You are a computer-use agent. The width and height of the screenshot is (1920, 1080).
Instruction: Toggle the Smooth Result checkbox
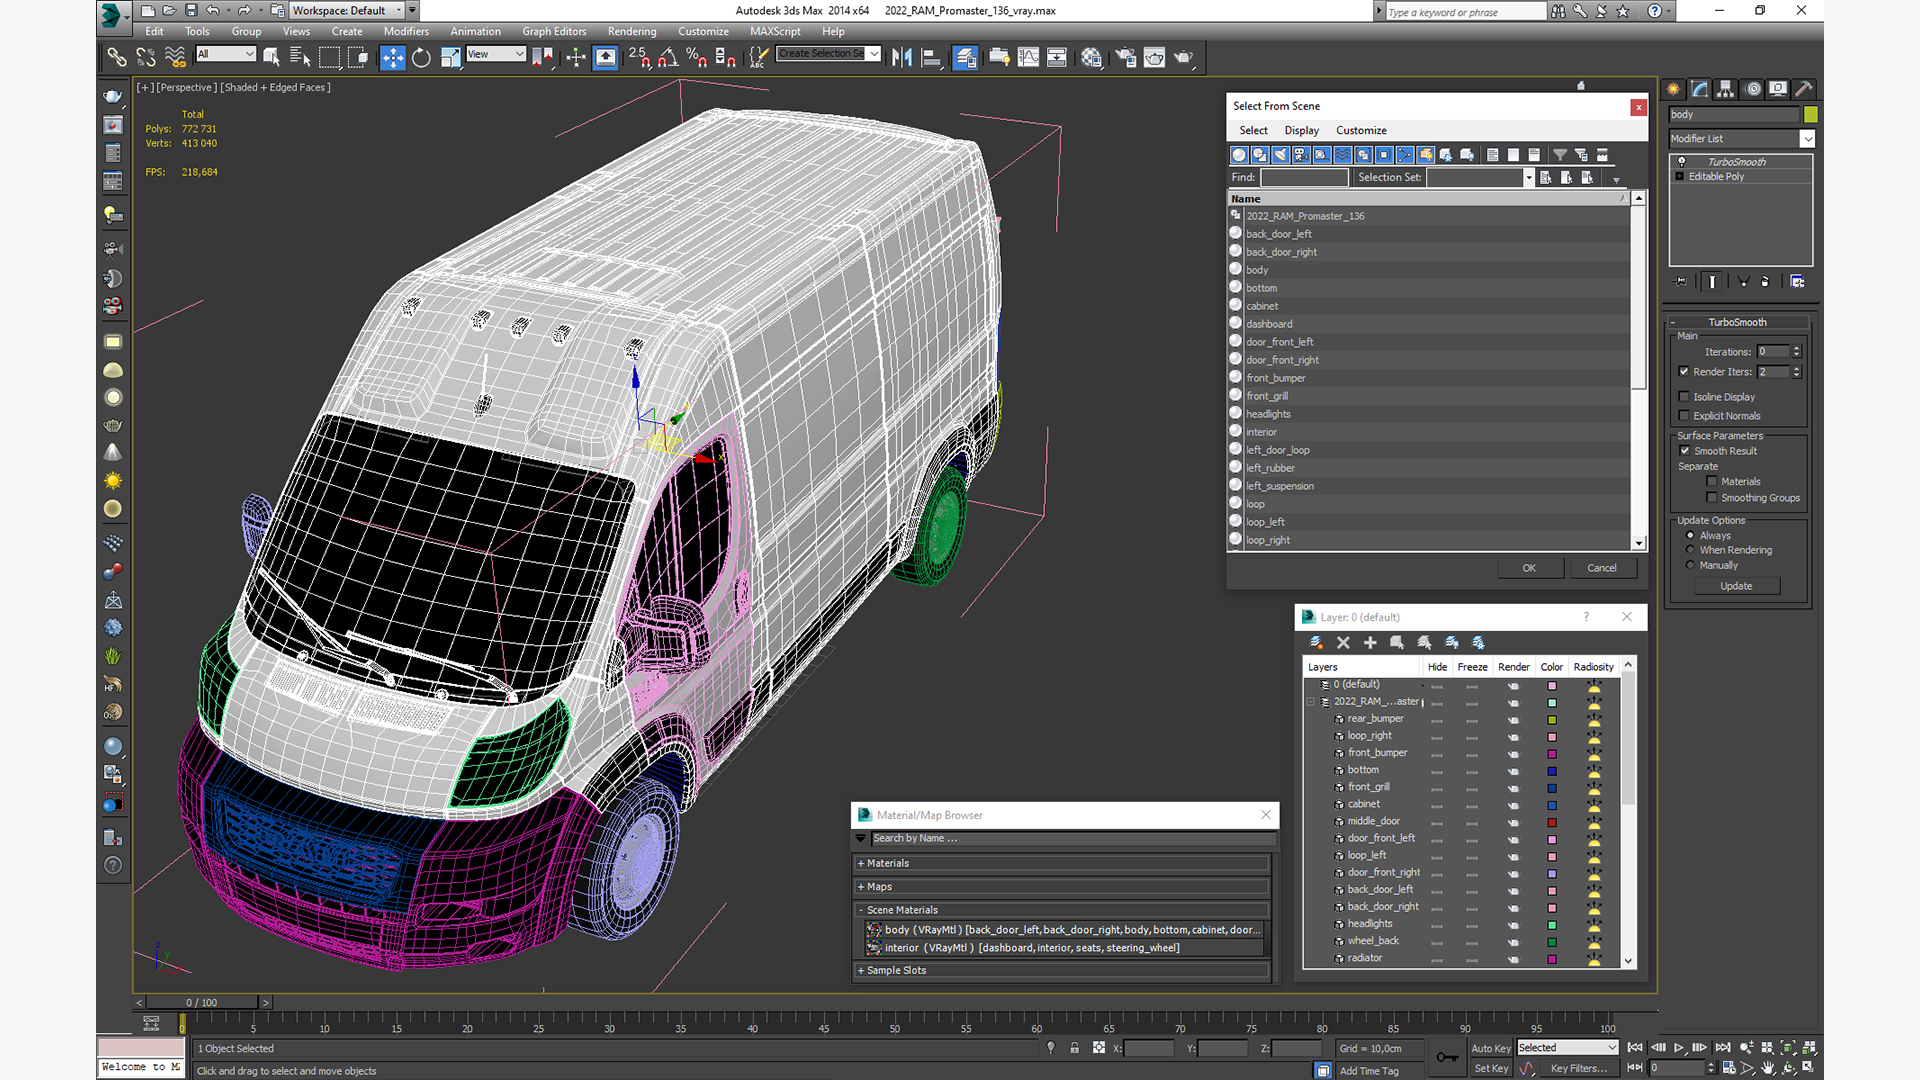pos(1685,451)
